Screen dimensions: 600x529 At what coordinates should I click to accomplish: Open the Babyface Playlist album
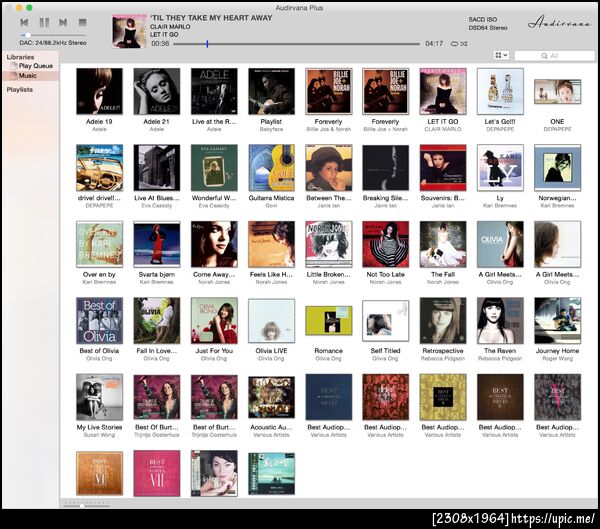tap(271, 91)
